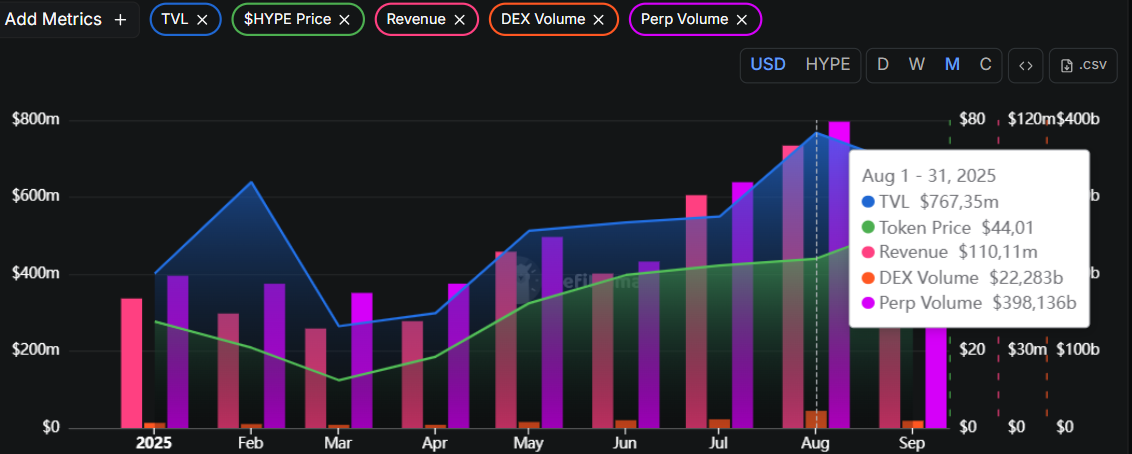Screen dimensions: 1132x454
Task: Download chart data as .csv
Action: pos(1083,65)
